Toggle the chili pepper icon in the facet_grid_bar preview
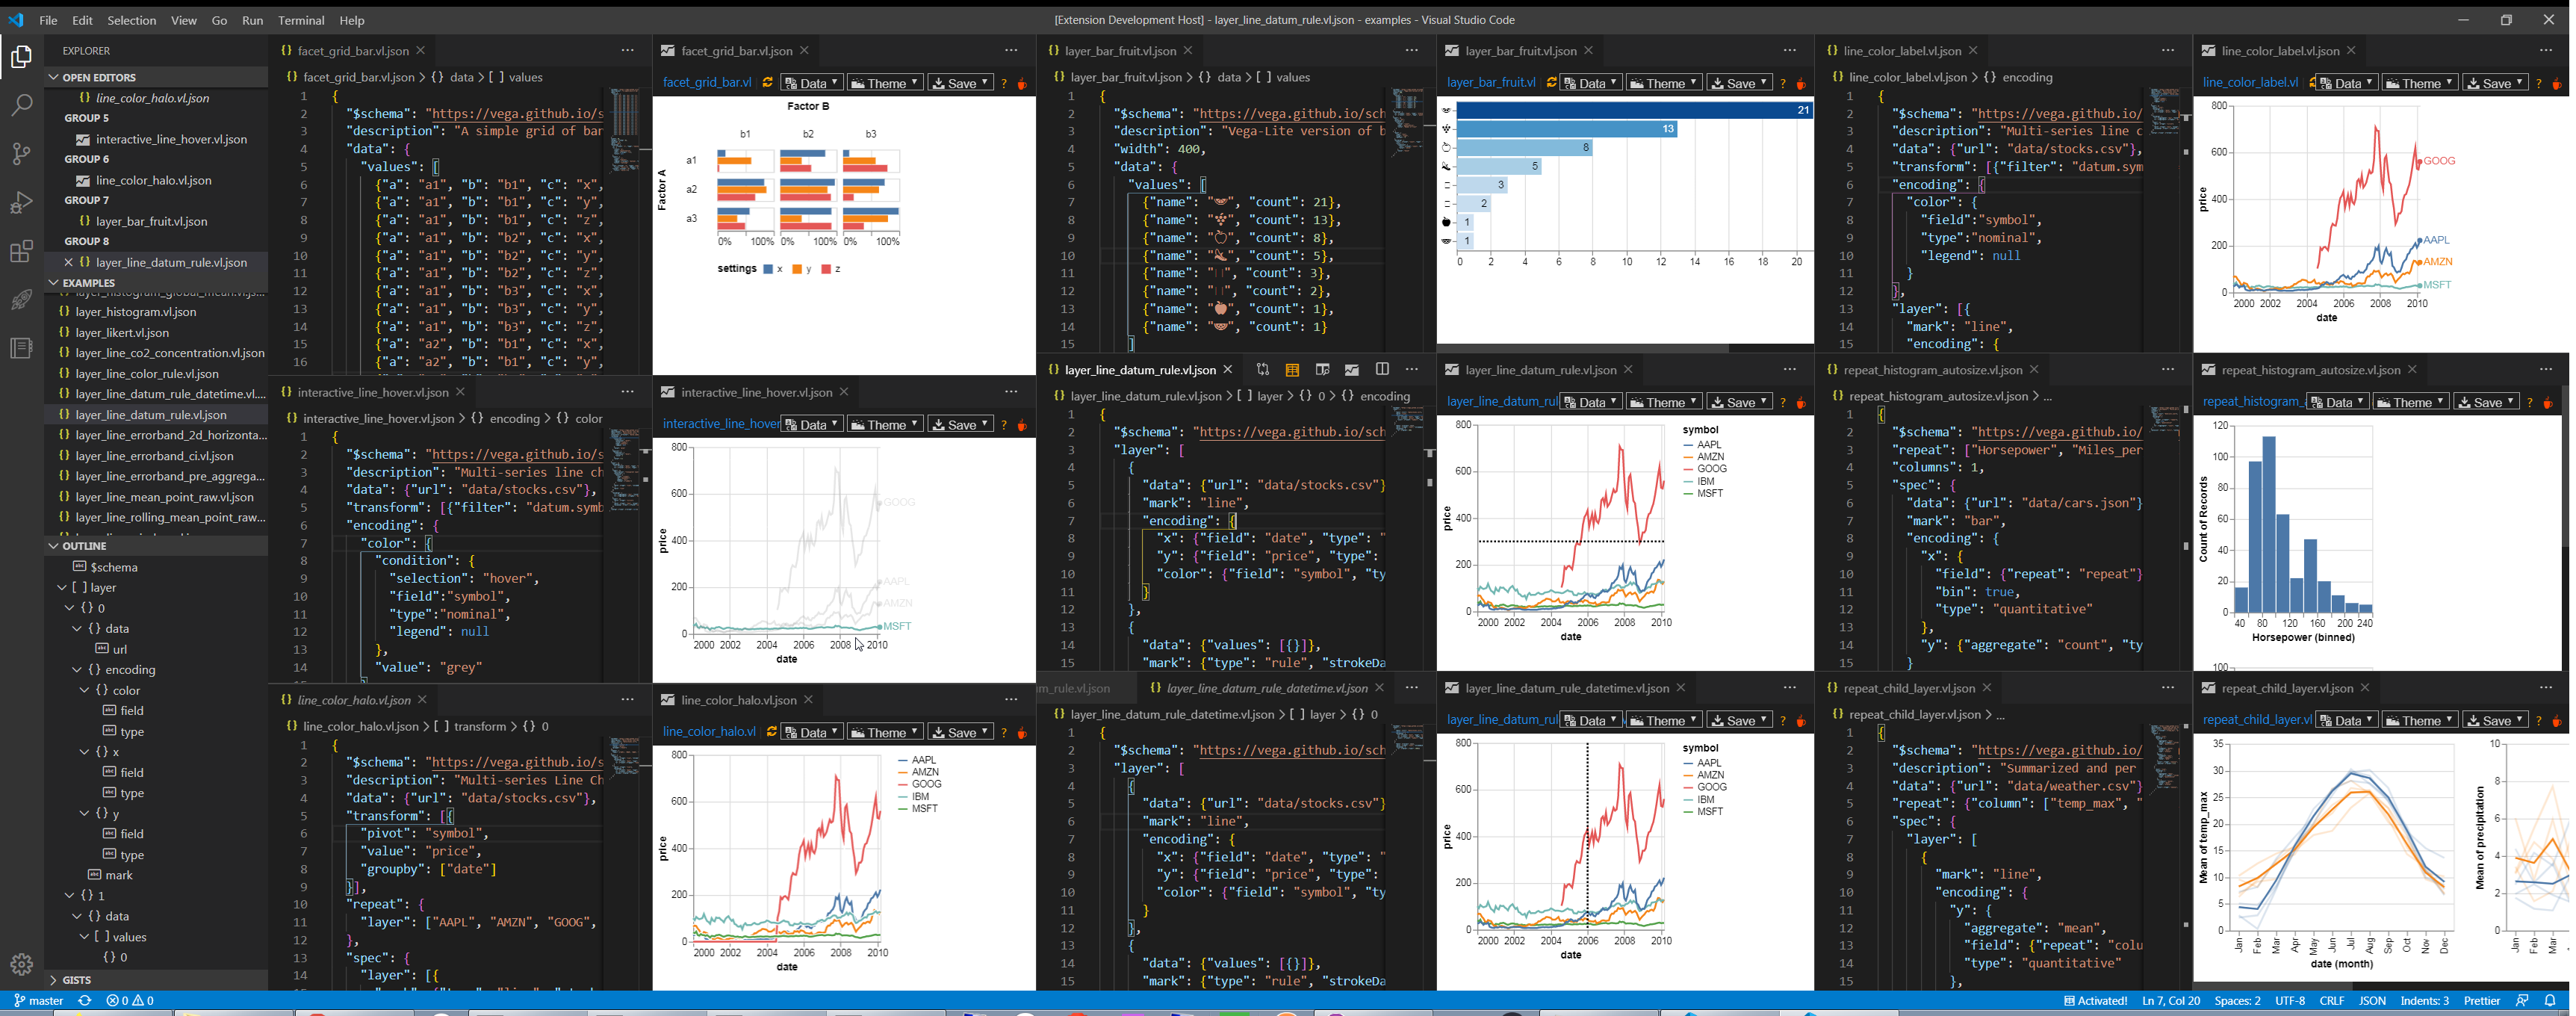 (x=1022, y=84)
